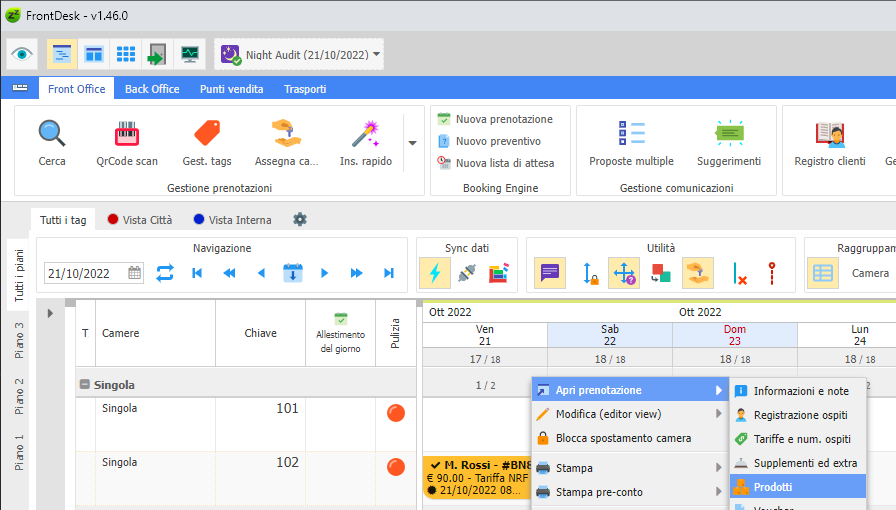Go back one day arrow
The width and height of the screenshot is (896, 510).
(x=261, y=273)
